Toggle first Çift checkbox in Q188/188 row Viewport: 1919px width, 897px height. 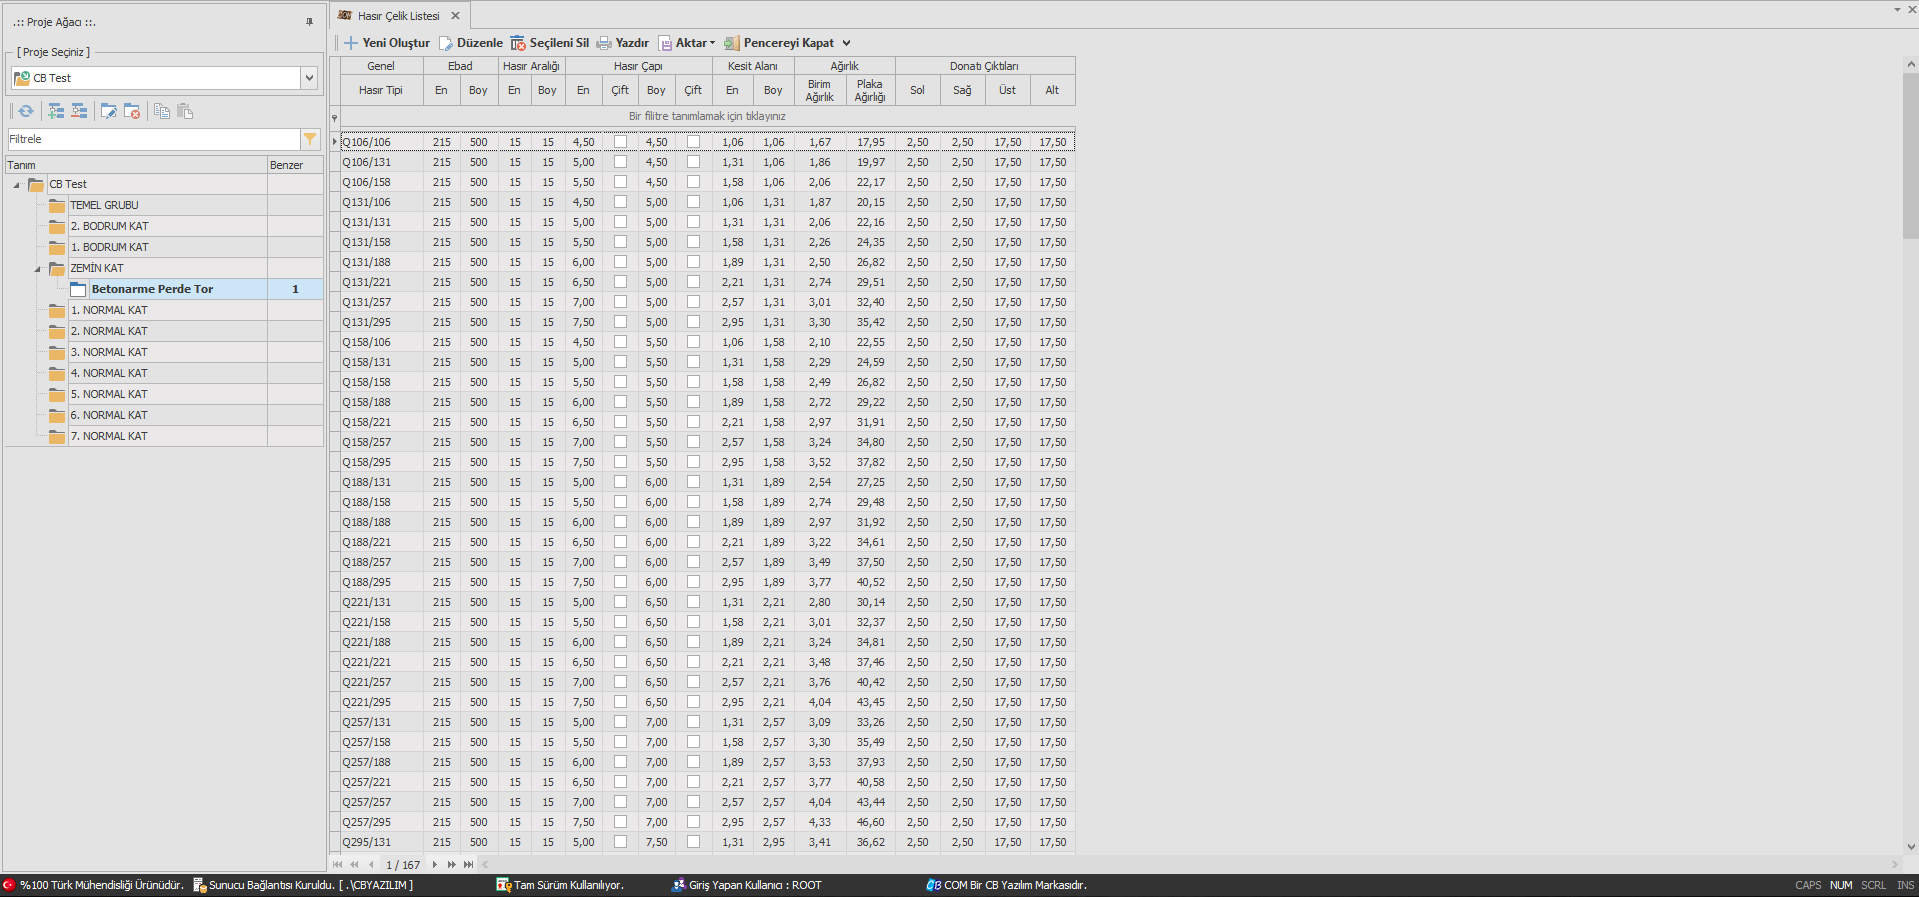click(x=620, y=522)
